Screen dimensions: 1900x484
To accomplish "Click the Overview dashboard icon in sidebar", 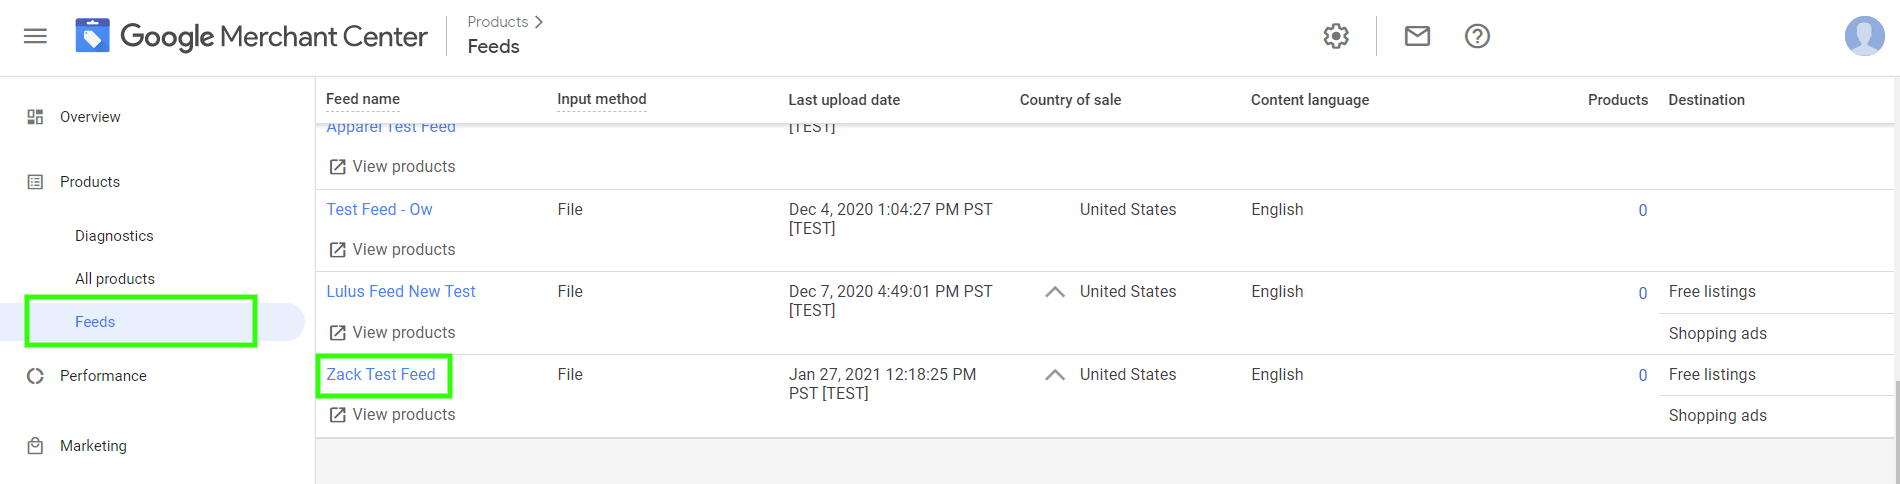I will [x=35, y=117].
